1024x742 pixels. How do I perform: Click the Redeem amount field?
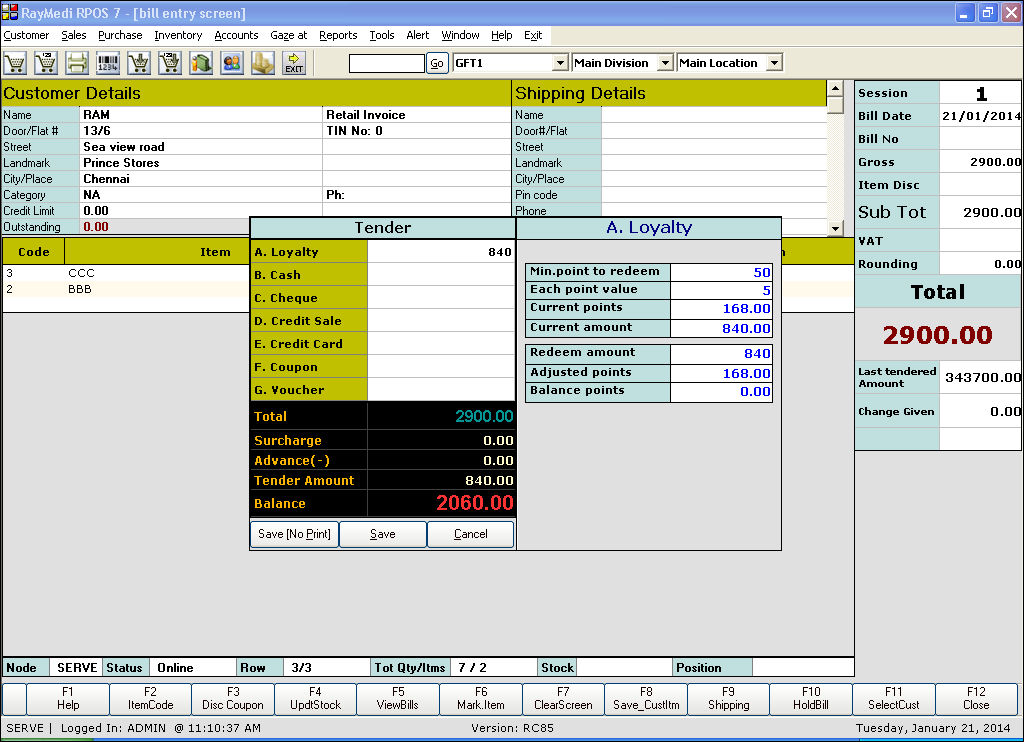(721, 353)
